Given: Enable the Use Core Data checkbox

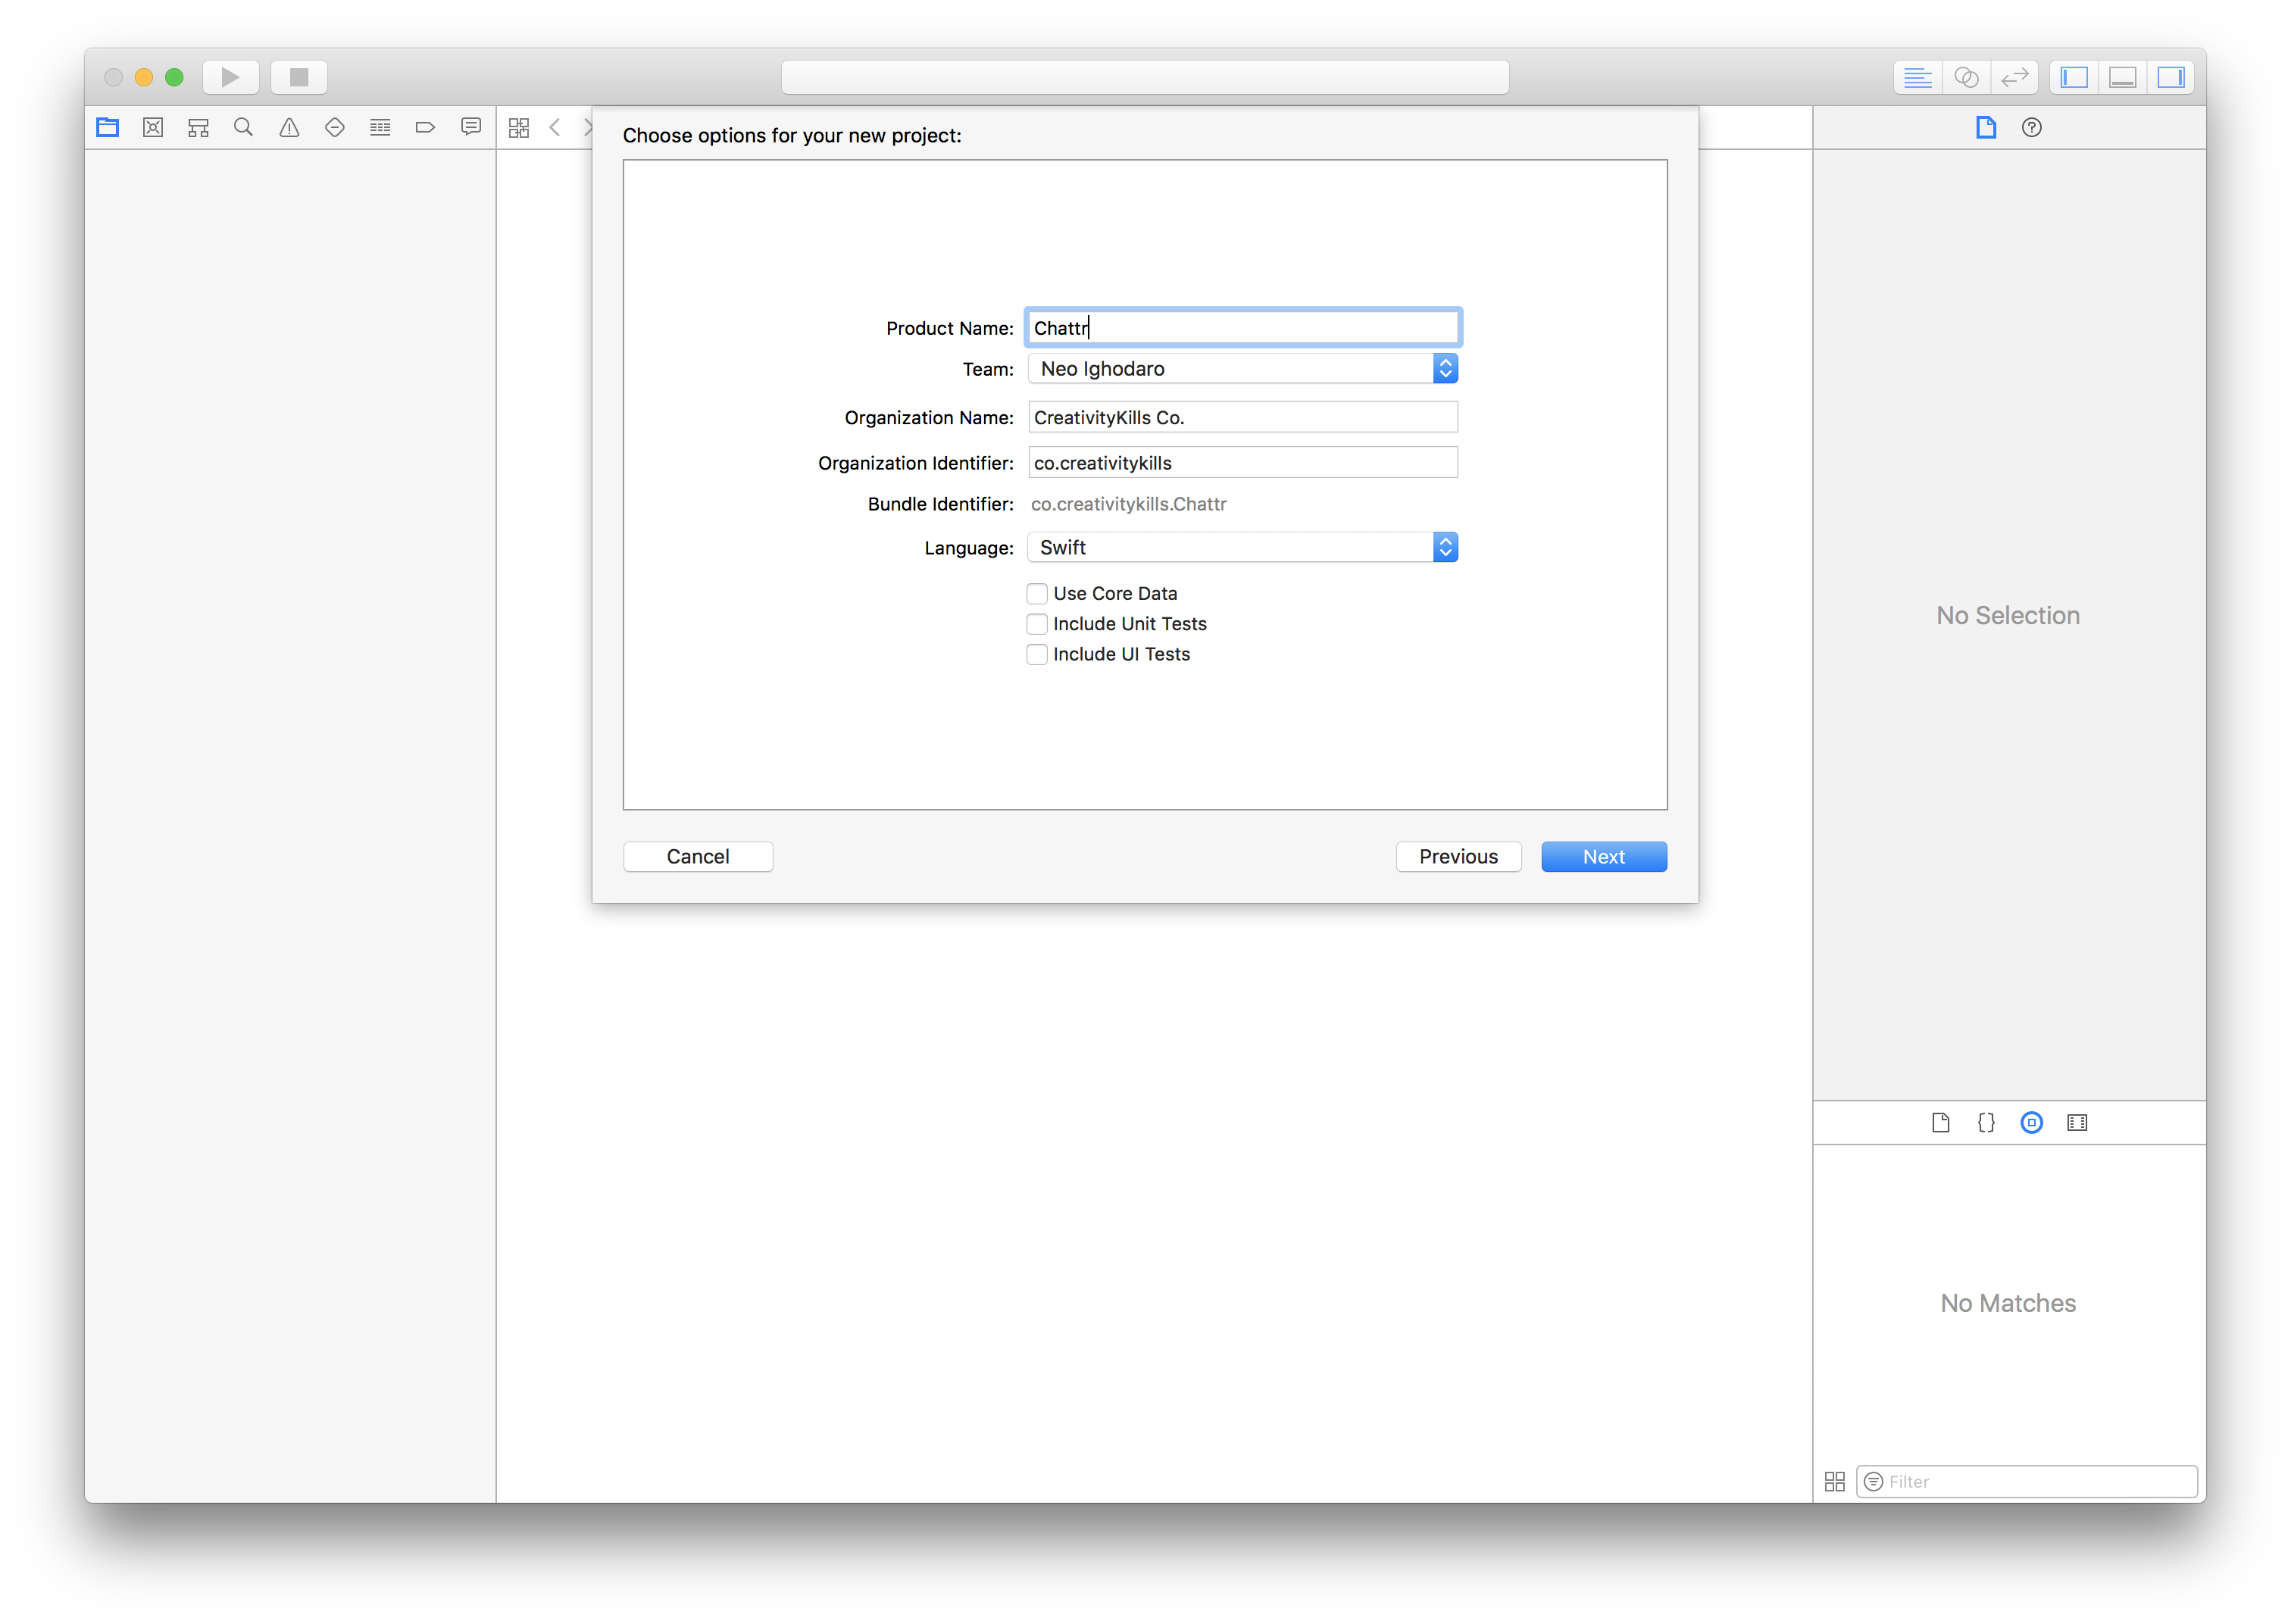Looking at the screenshot, I should 1037,593.
